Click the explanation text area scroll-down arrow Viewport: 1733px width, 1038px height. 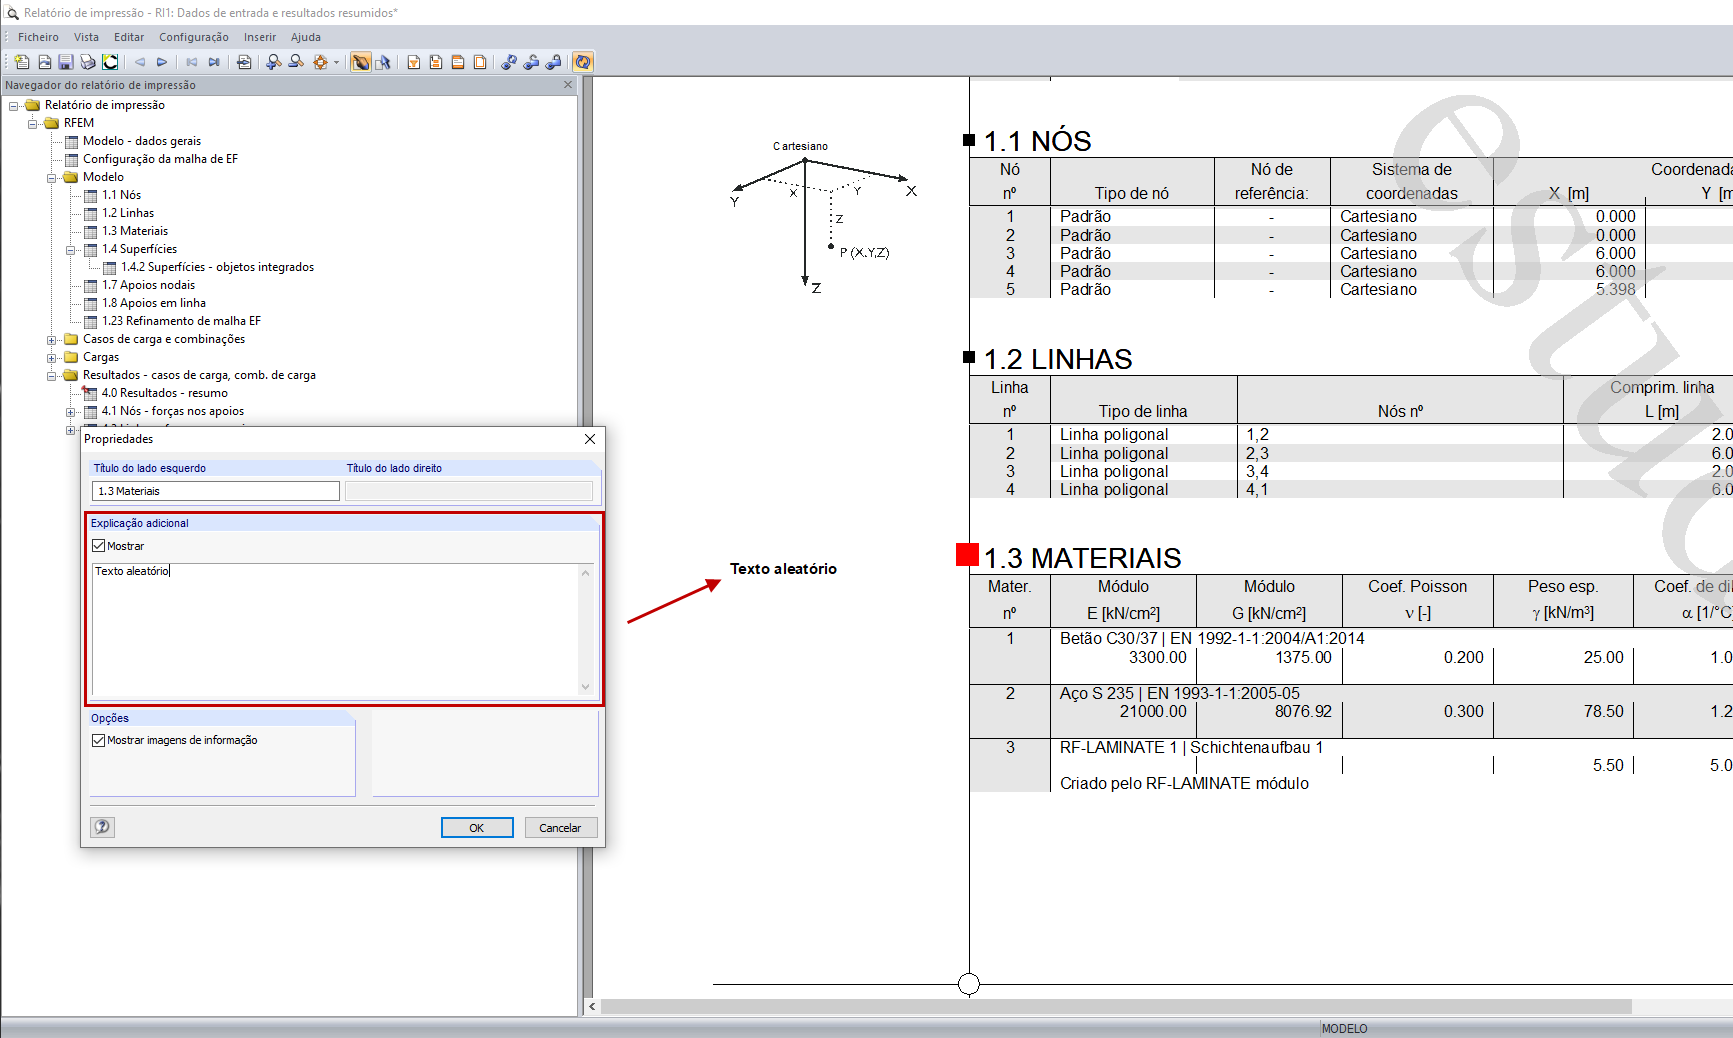585,687
